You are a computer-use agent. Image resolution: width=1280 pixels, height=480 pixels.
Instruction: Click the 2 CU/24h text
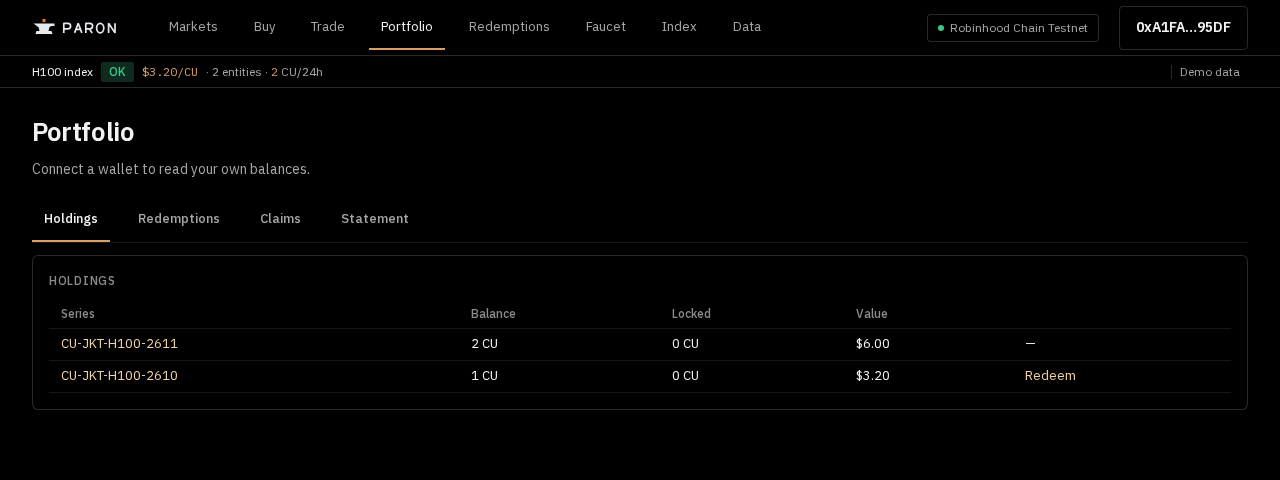(297, 72)
